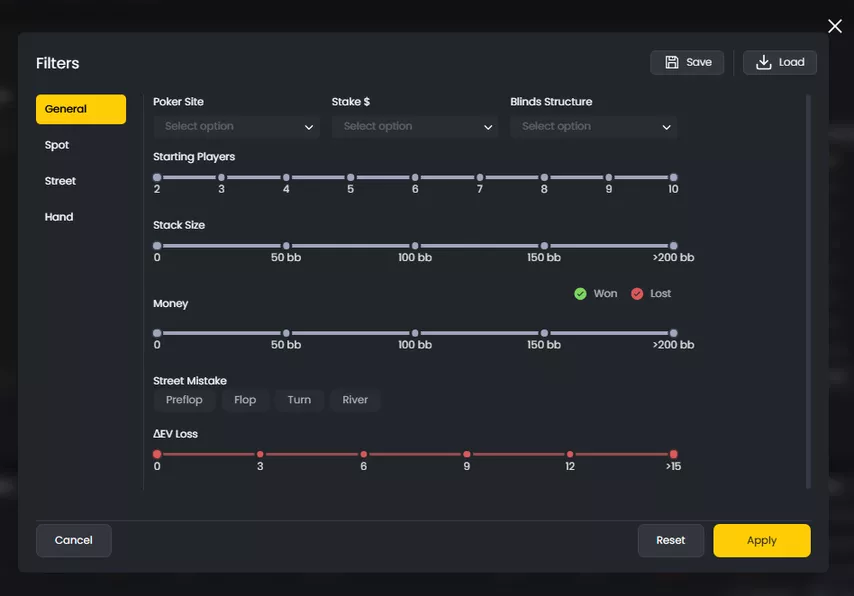The width and height of the screenshot is (854, 596).
Task: Cancel the filters dialog
Action: click(73, 540)
